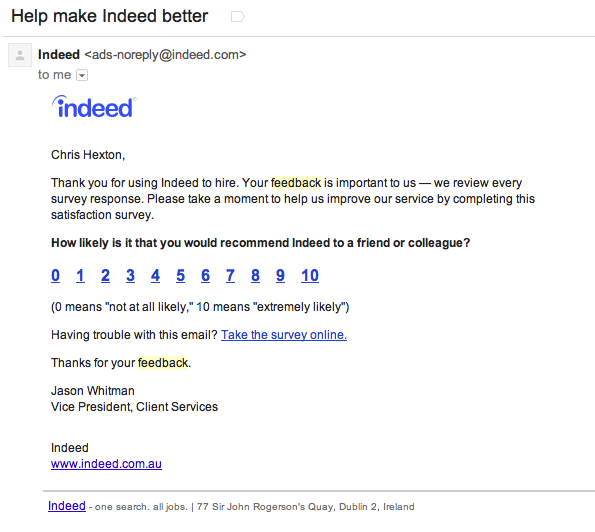Click the blue Indeed logo image
The width and height of the screenshot is (595, 532).
point(94,107)
